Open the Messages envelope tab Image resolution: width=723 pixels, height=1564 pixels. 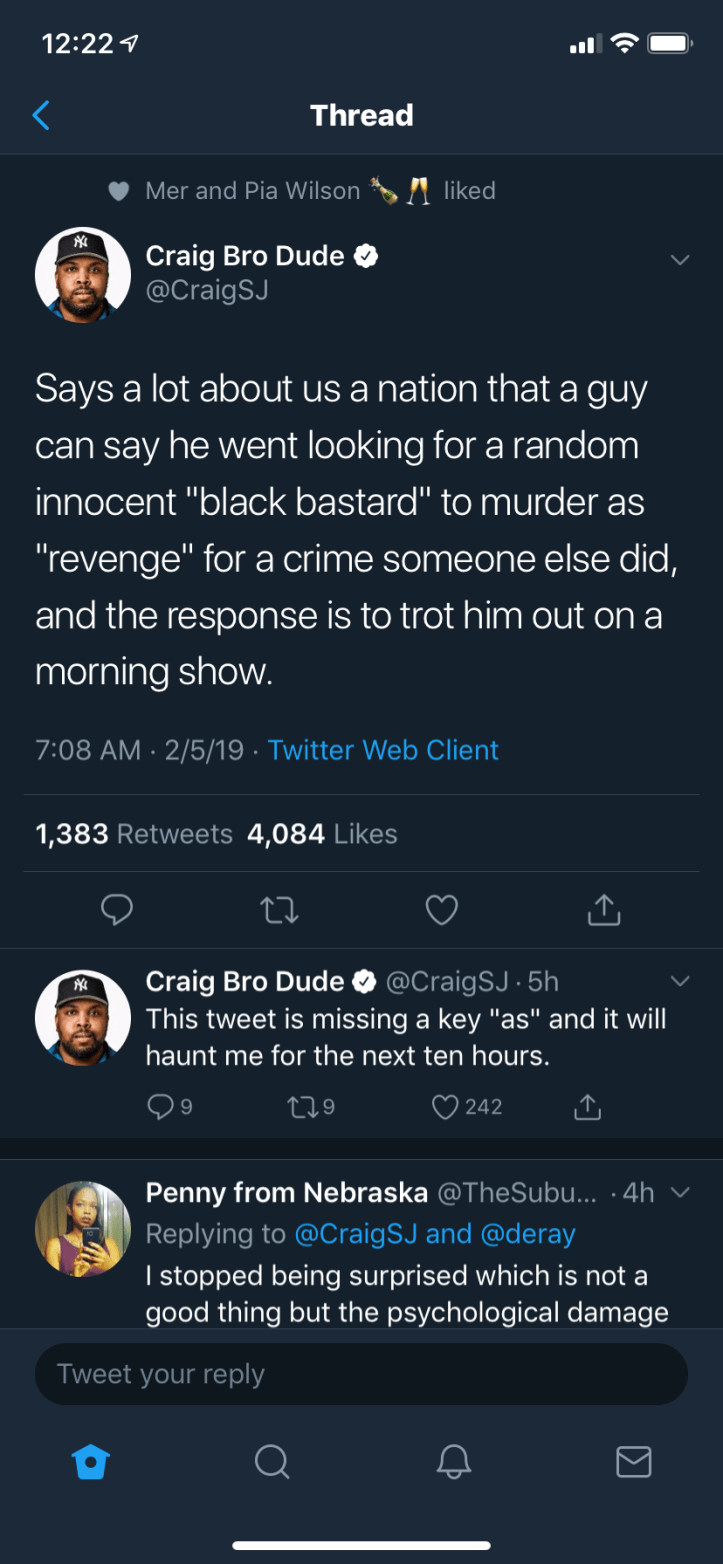pos(633,1462)
